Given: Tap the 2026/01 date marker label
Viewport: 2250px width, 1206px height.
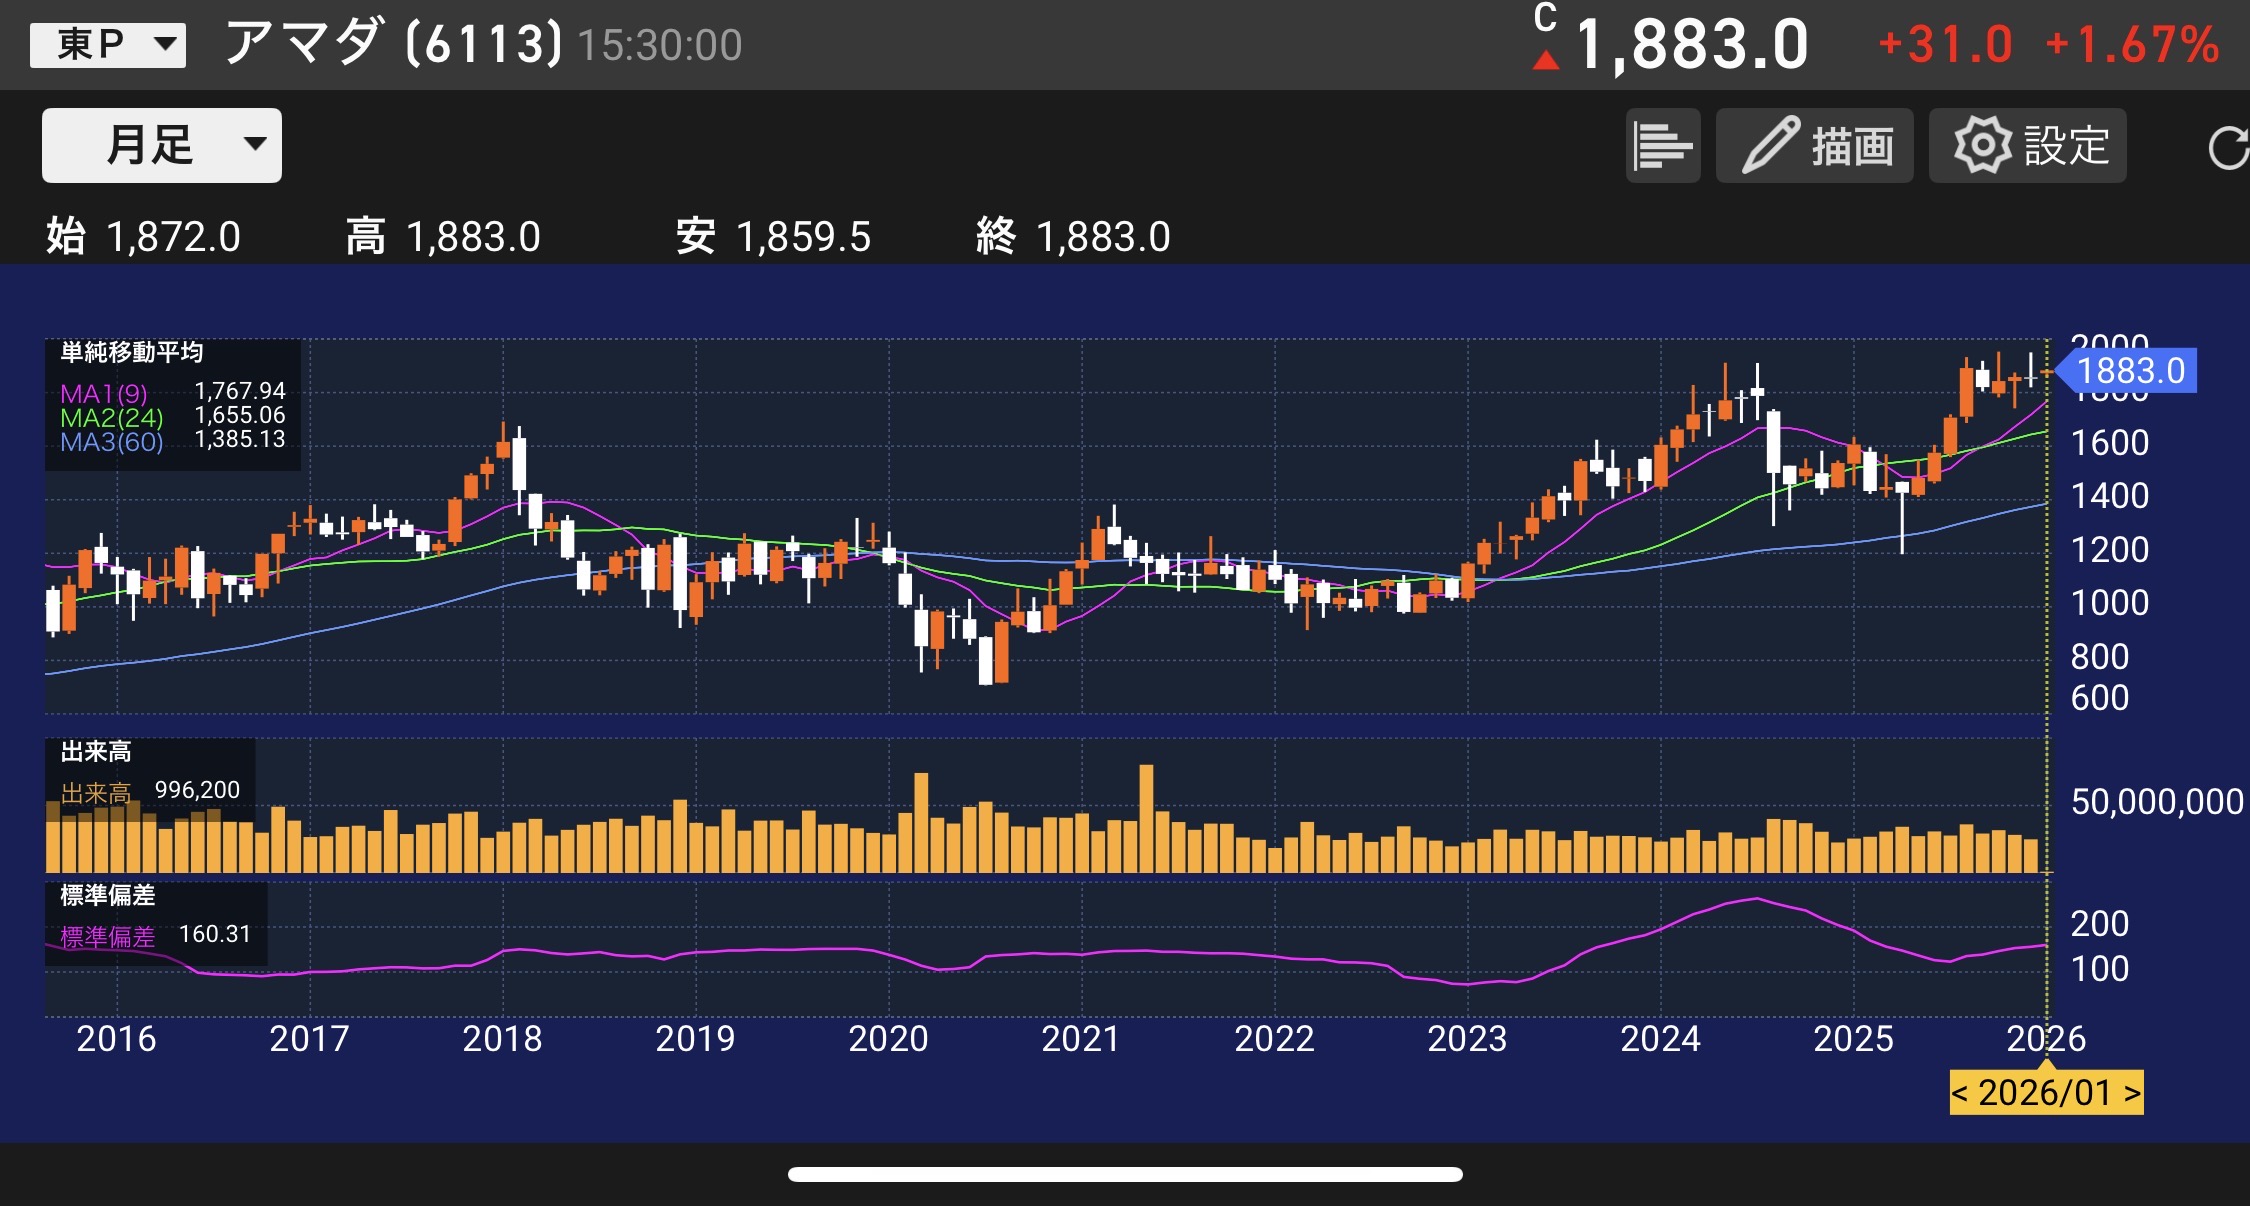Looking at the screenshot, I should click(x=2045, y=1093).
